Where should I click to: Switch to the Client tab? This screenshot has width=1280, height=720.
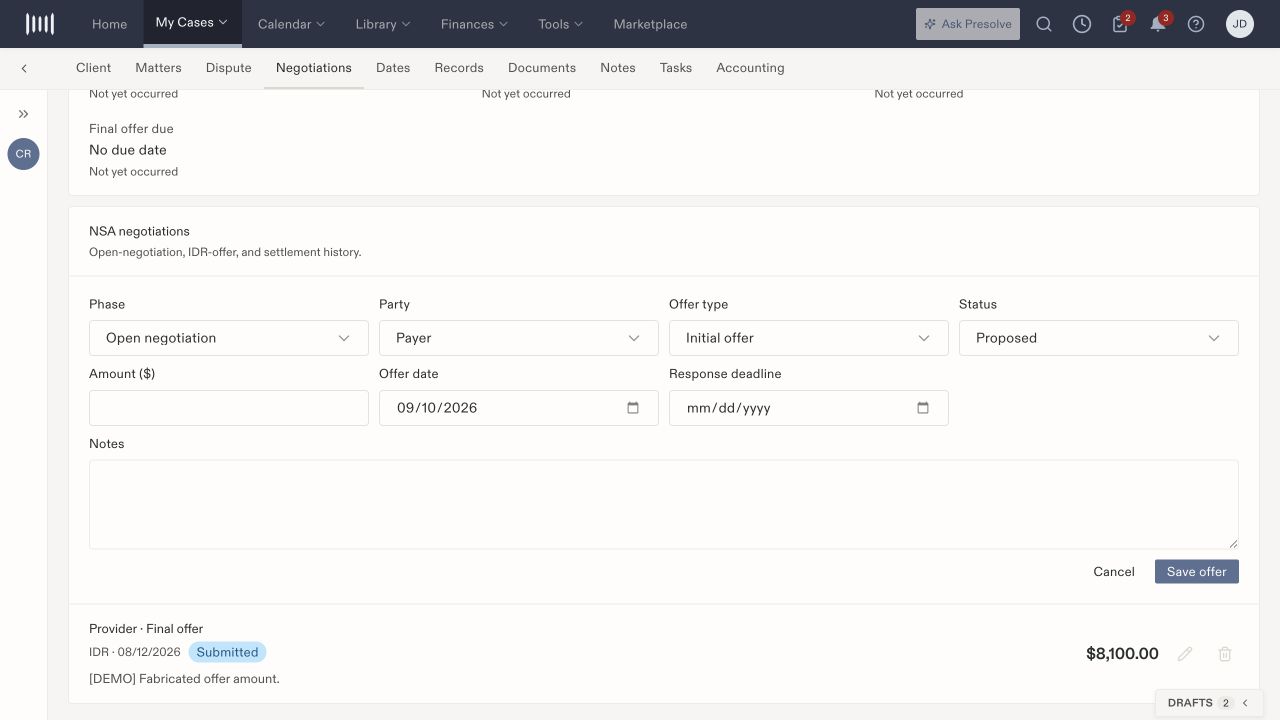pyautogui.click(x=94, y=68)
